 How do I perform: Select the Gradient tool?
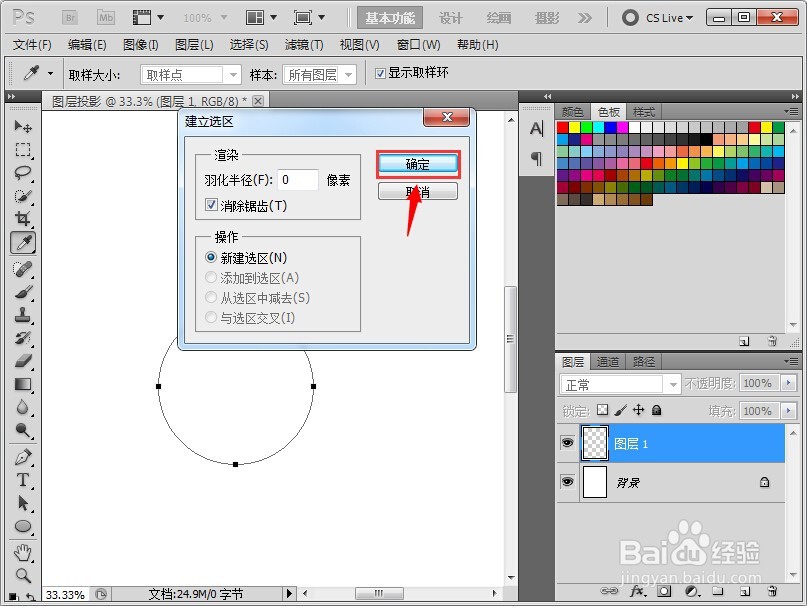(23, 385)
